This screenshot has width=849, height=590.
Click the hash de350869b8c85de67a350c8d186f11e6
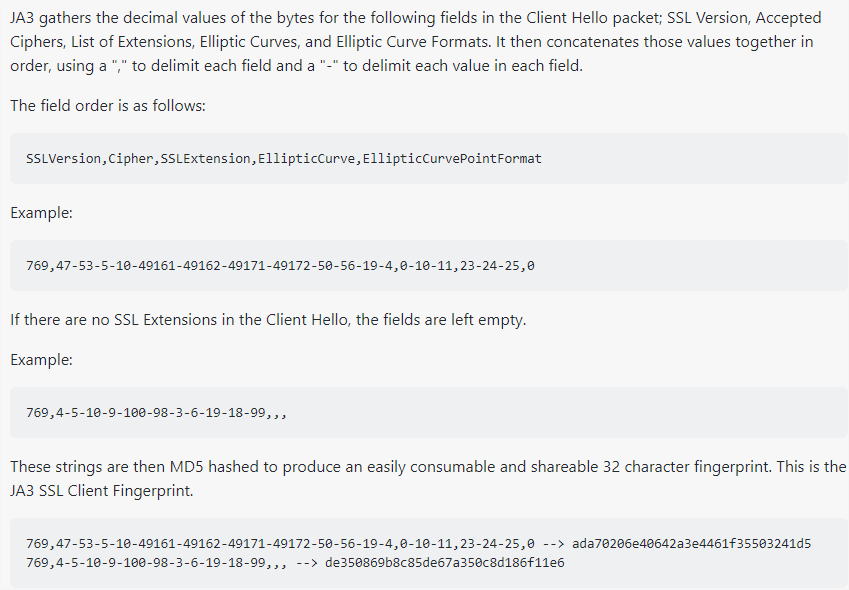tap(445, 563)
